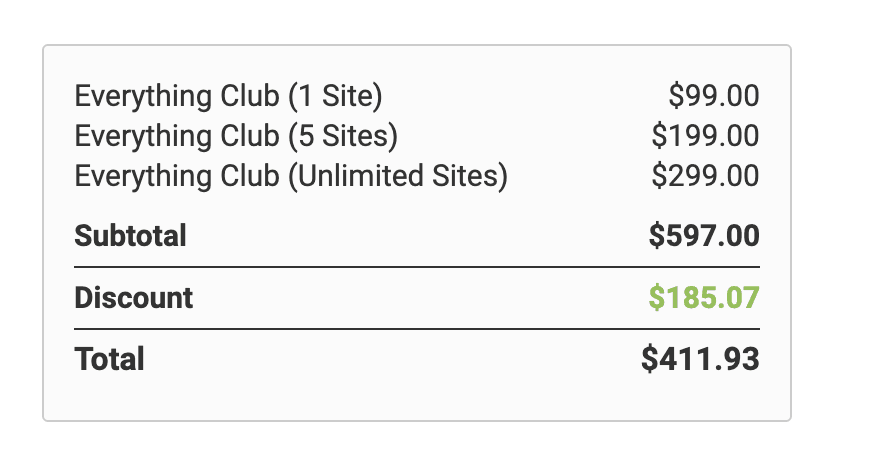Select the $299.00 price value
The width and height of the screenshot is (876, 470).
pos(705,176)
